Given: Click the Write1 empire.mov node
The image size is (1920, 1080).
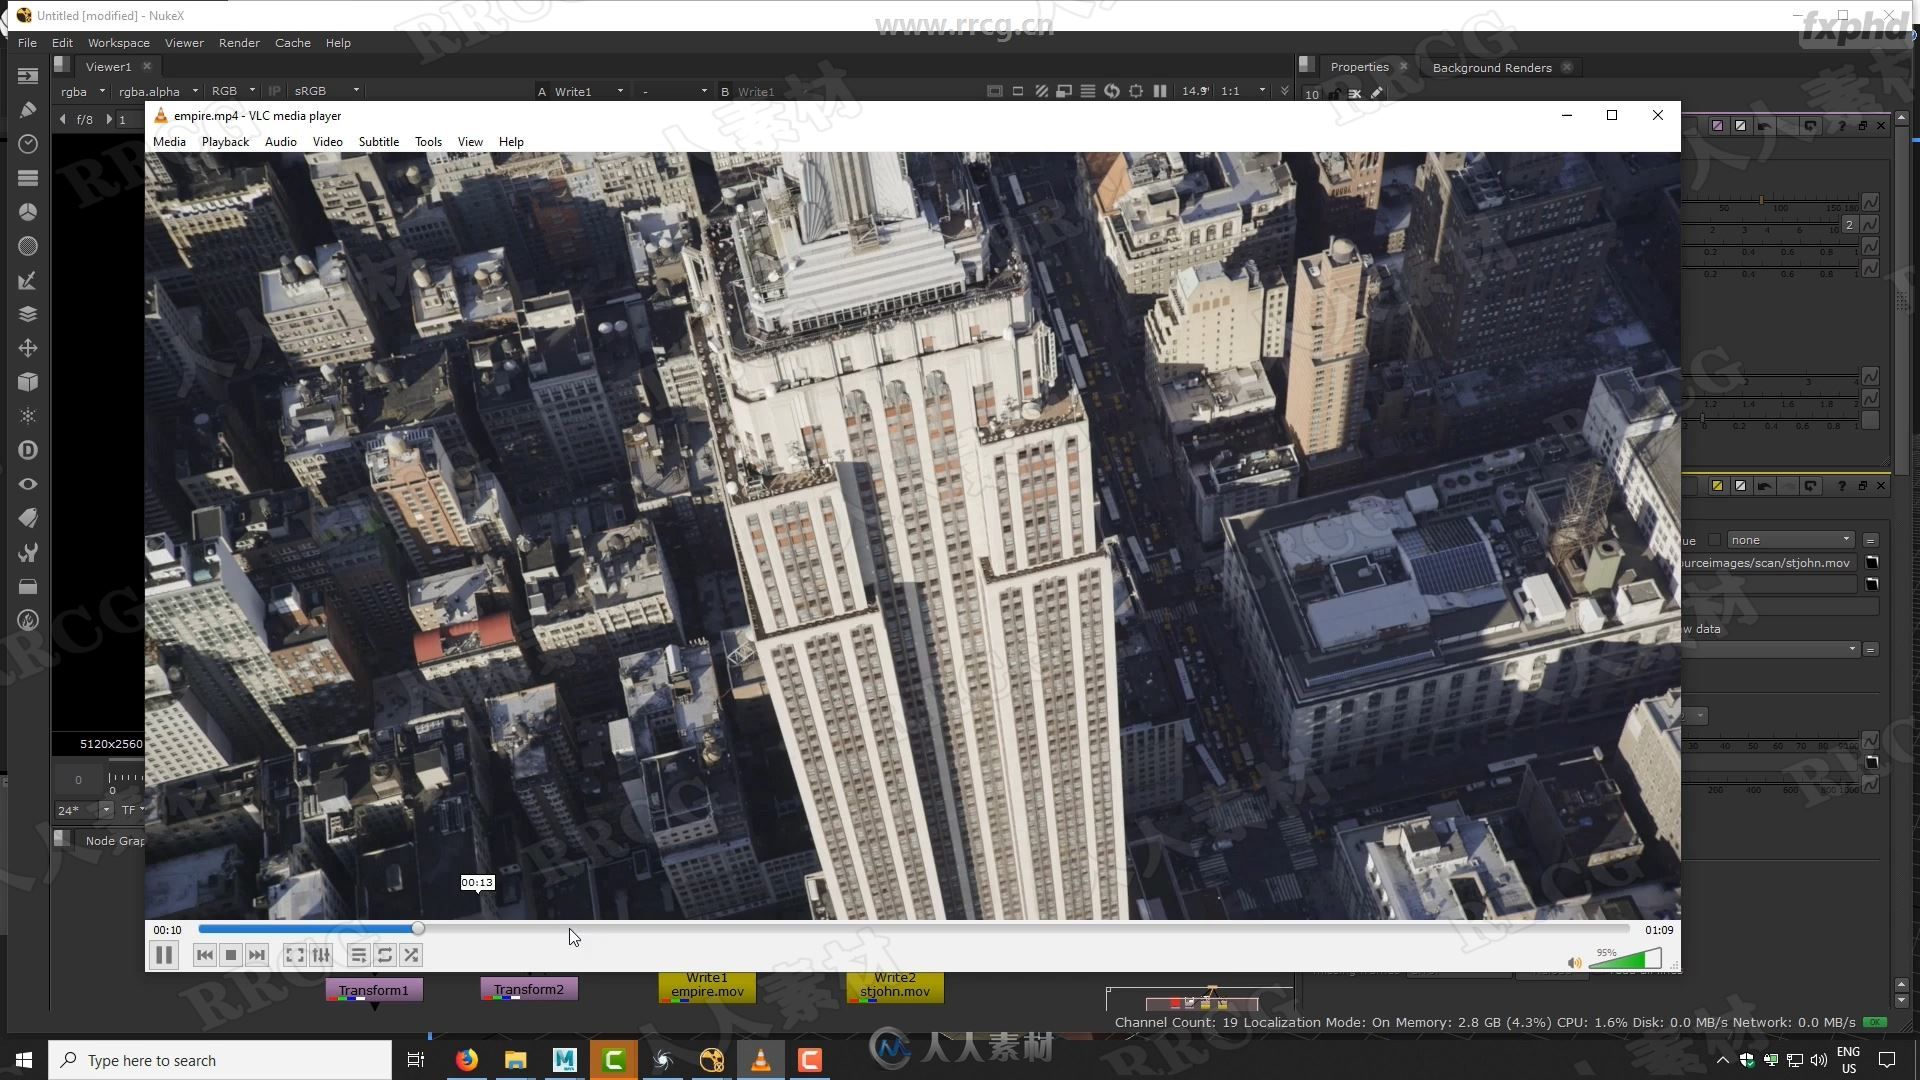Looking at the screenshot, I should click(x=707, y=986).
